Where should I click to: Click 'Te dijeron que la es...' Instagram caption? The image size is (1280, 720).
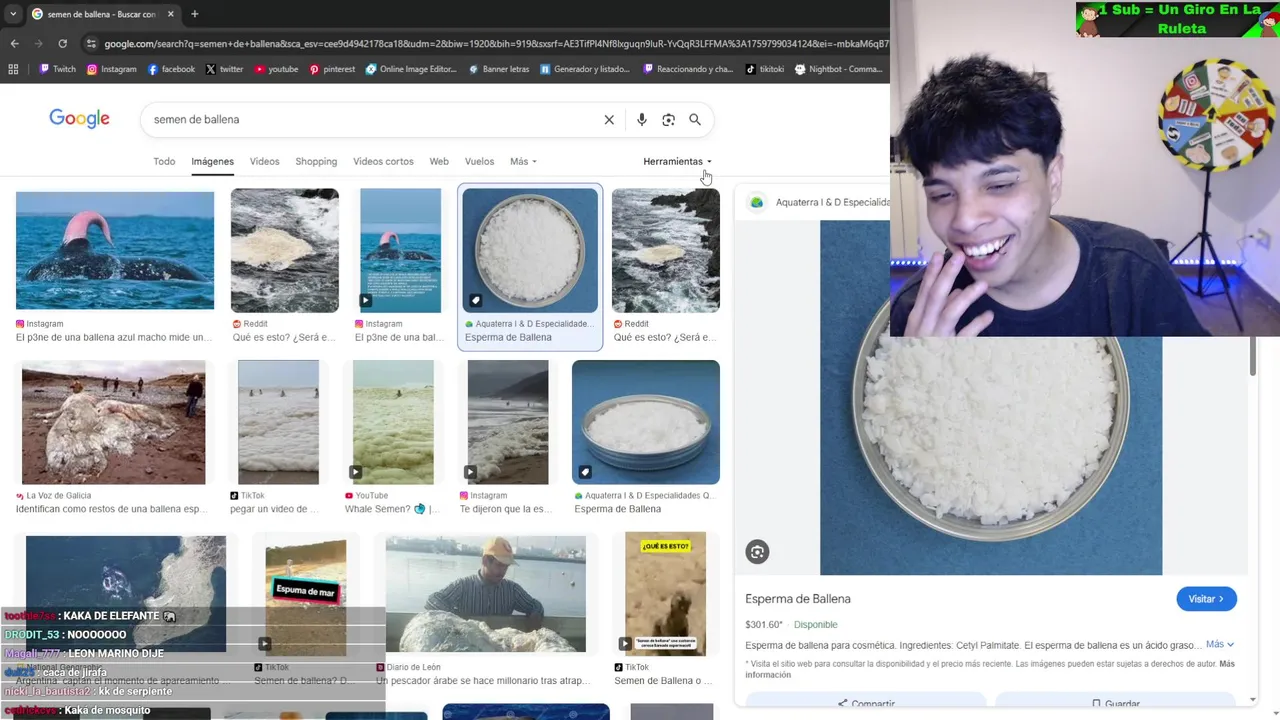505,509
